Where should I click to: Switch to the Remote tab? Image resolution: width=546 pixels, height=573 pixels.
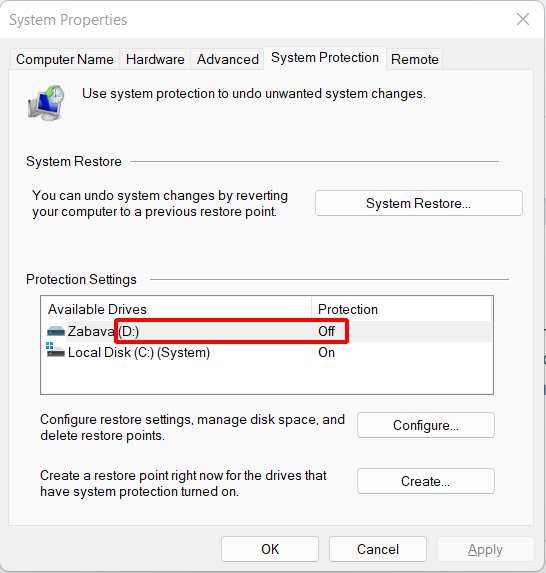click(414, 59)
